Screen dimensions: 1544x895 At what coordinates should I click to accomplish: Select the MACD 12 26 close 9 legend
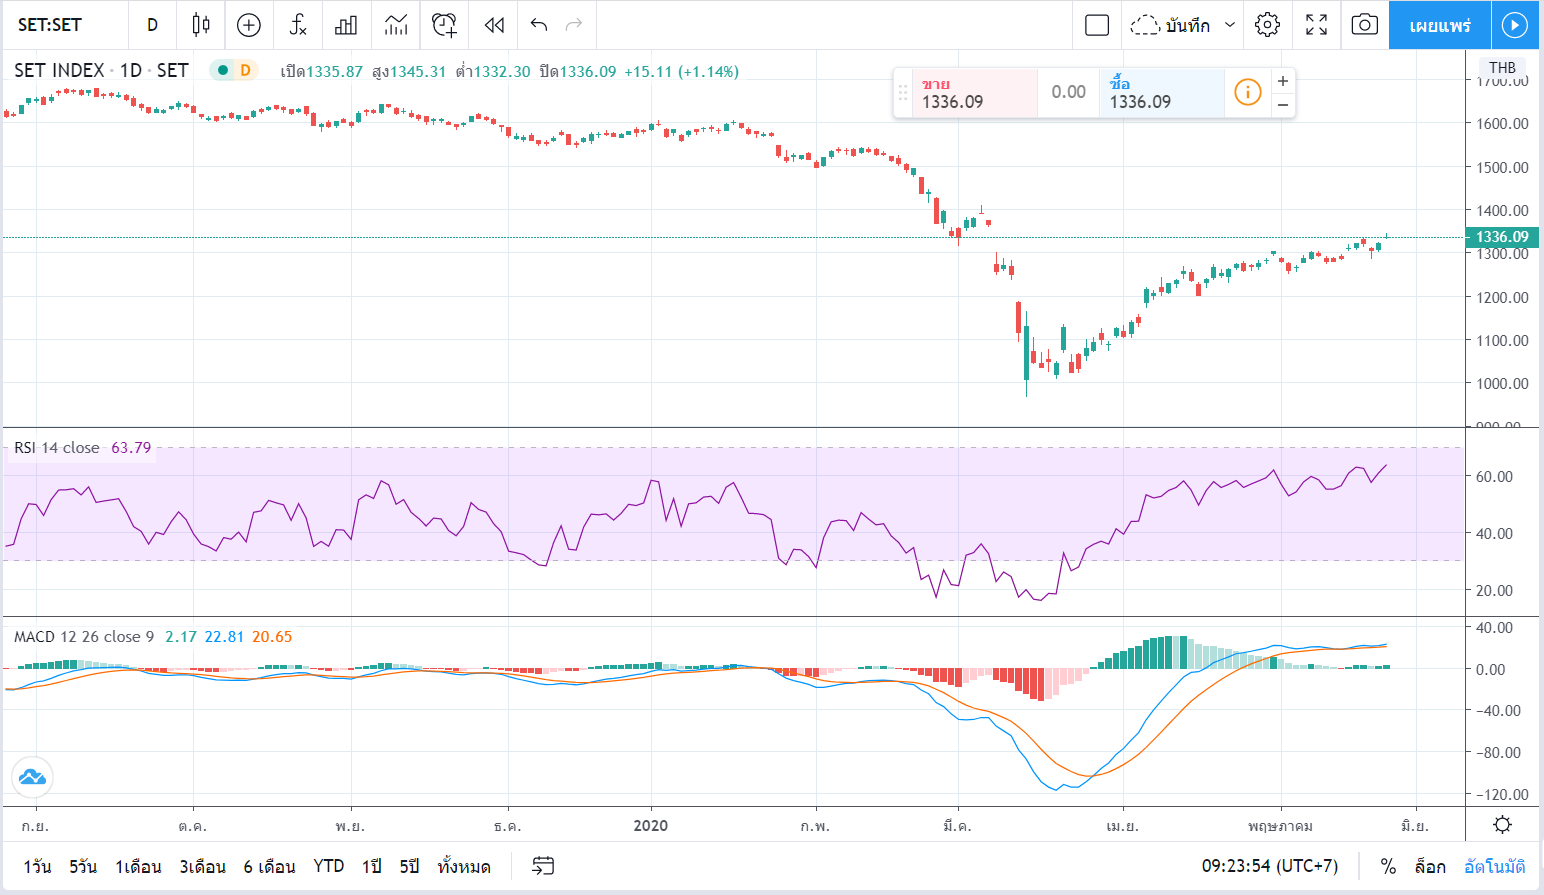(84, 636)
